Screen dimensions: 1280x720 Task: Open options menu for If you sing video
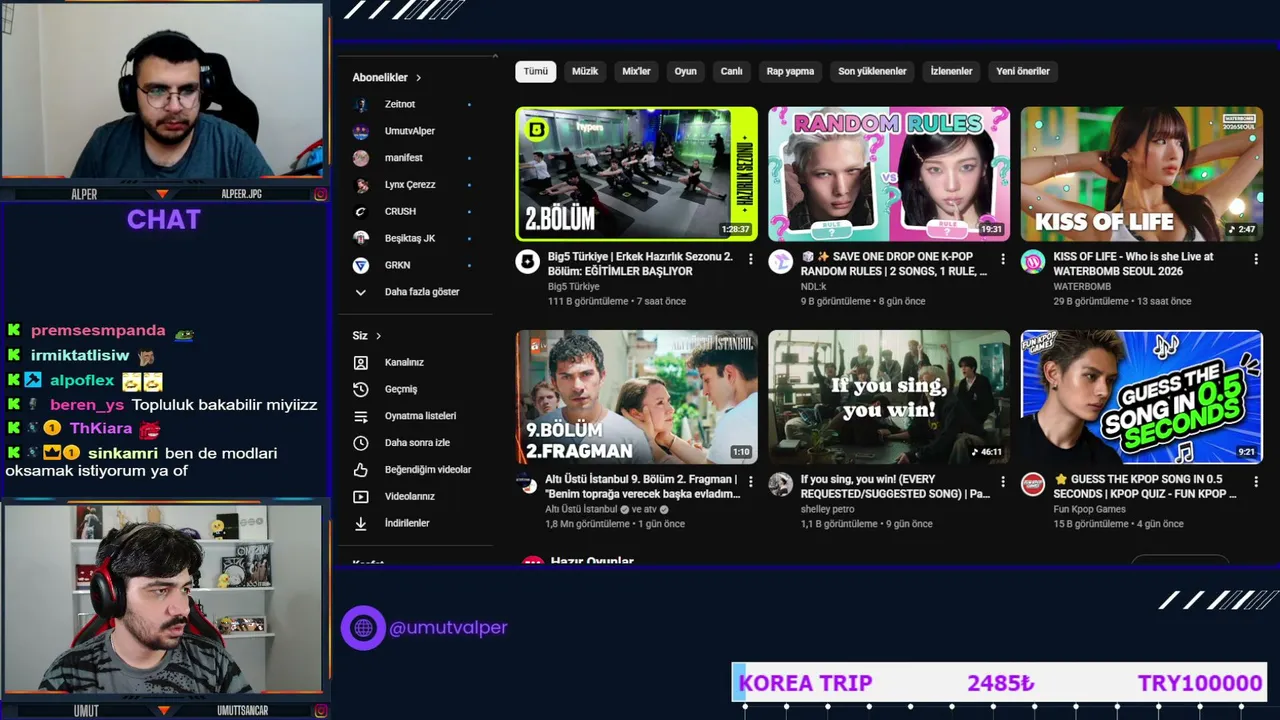pos(1003,482)
